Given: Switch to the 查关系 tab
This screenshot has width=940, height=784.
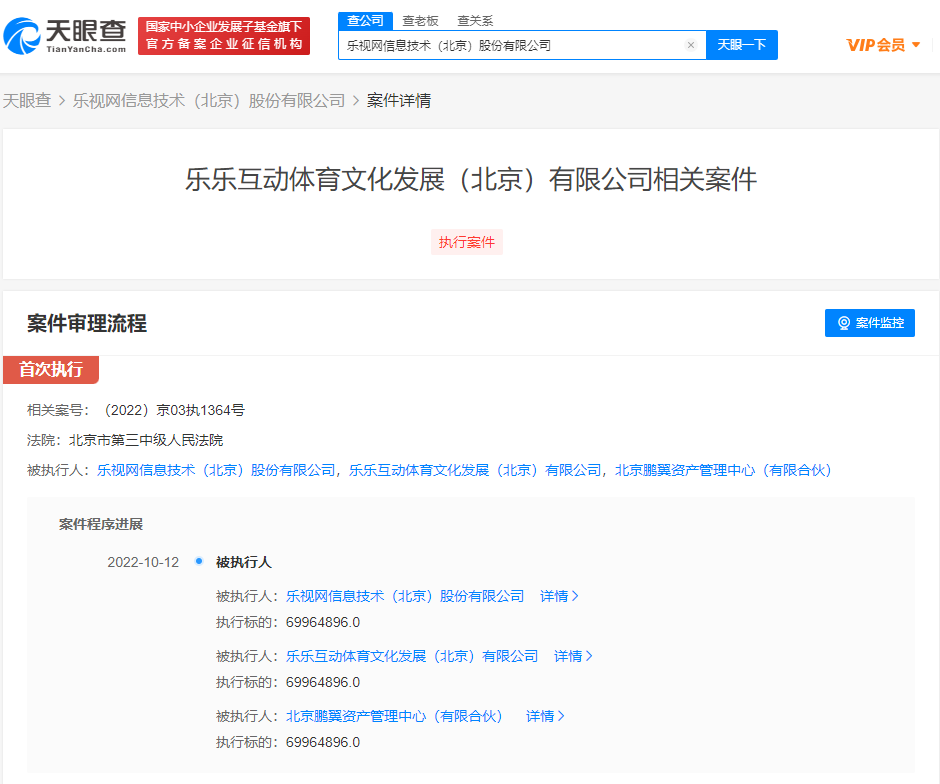Looking at the screenshot, I should pos(475,21).
